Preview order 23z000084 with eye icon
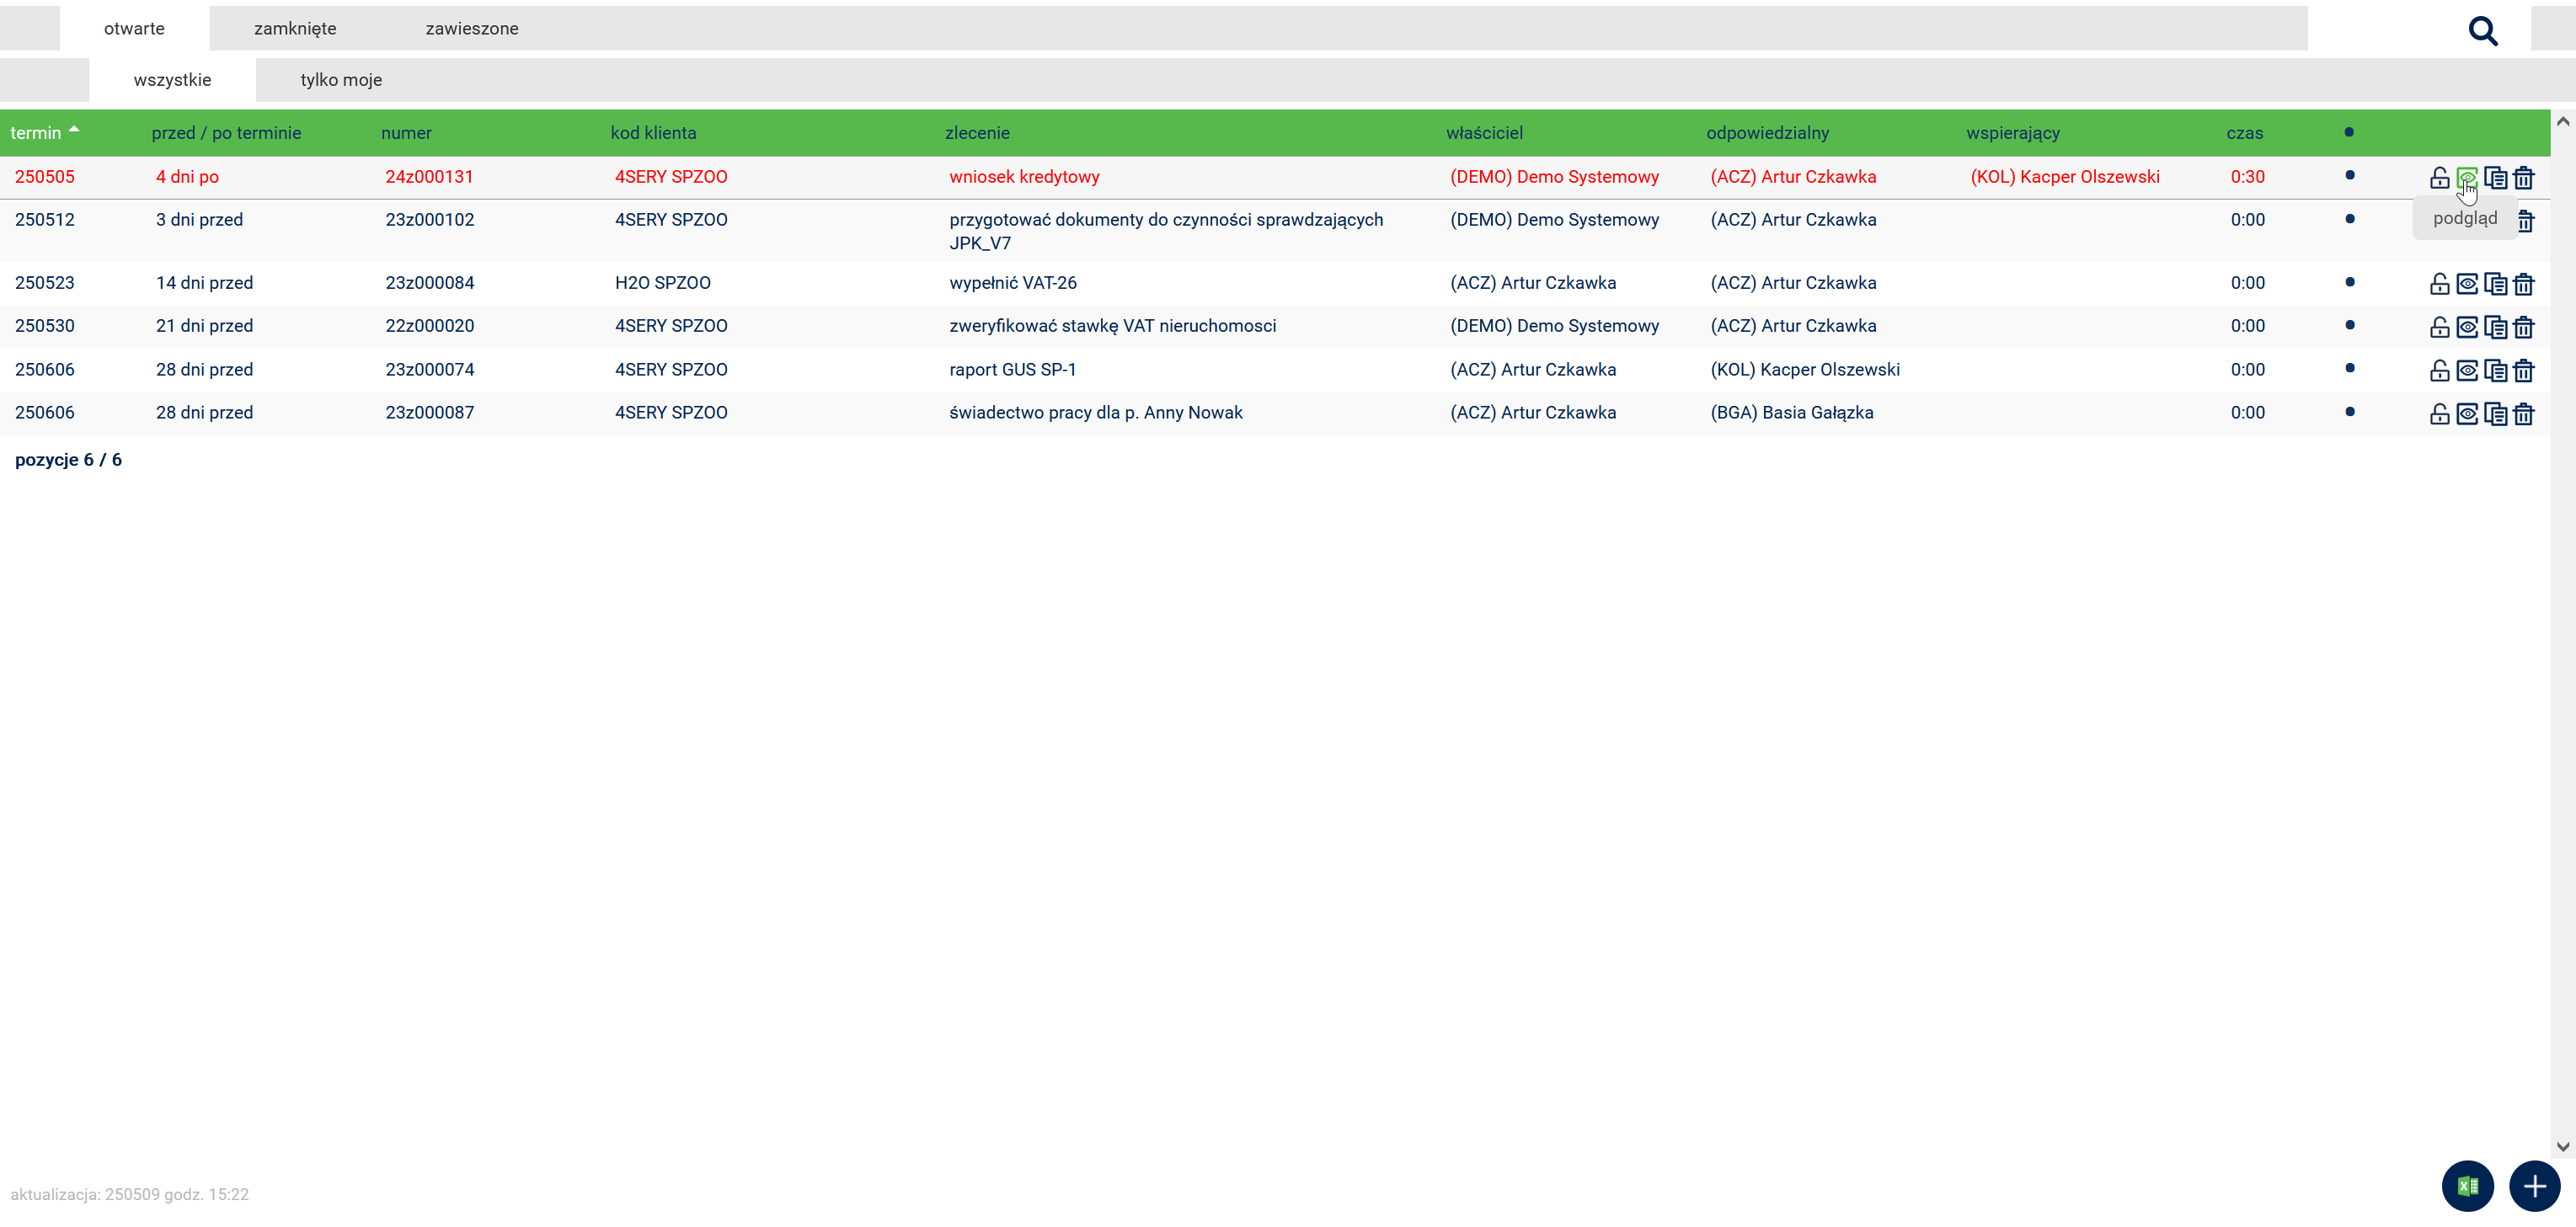2576x1227 pixels. point(2467,284)
